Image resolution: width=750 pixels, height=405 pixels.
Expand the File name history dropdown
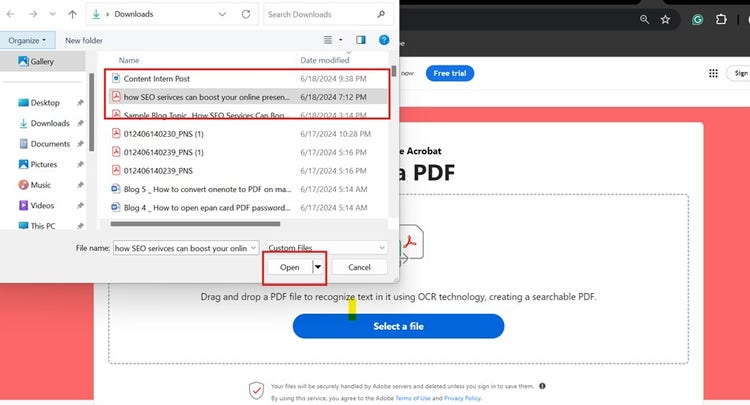(254, 248)
